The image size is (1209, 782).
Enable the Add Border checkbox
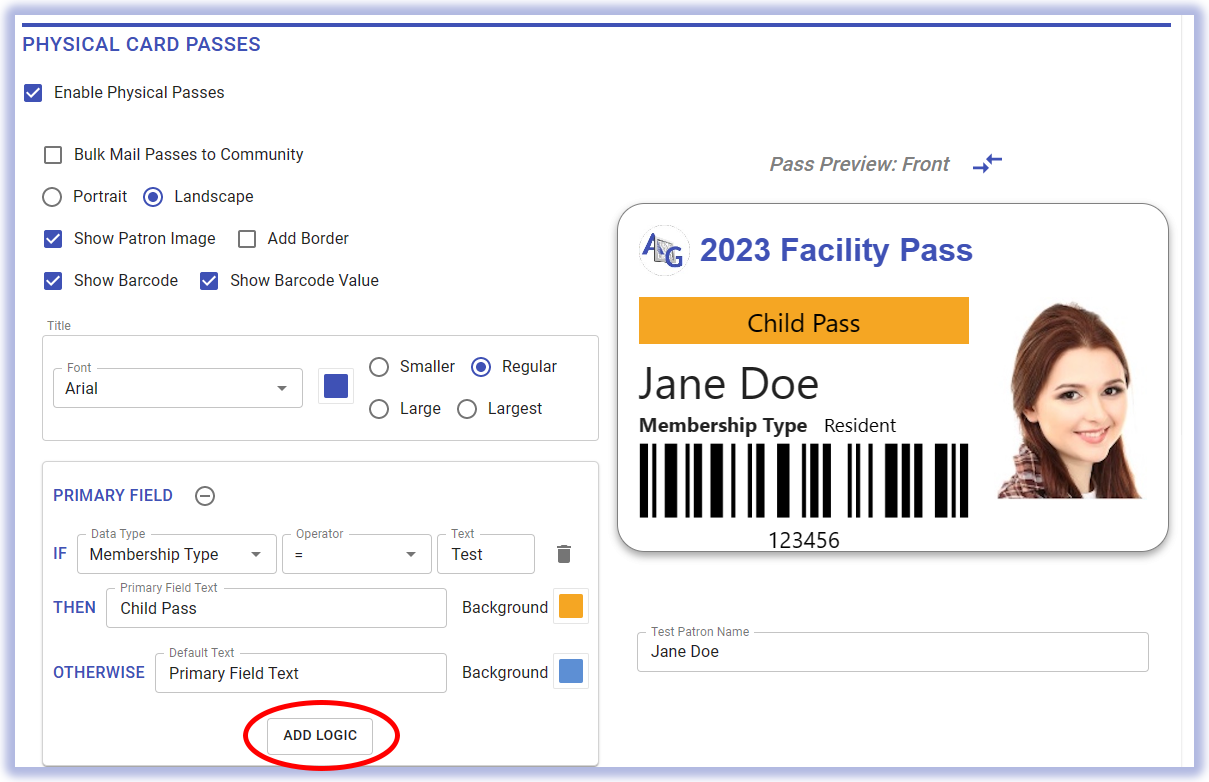[x=247, y=239]
